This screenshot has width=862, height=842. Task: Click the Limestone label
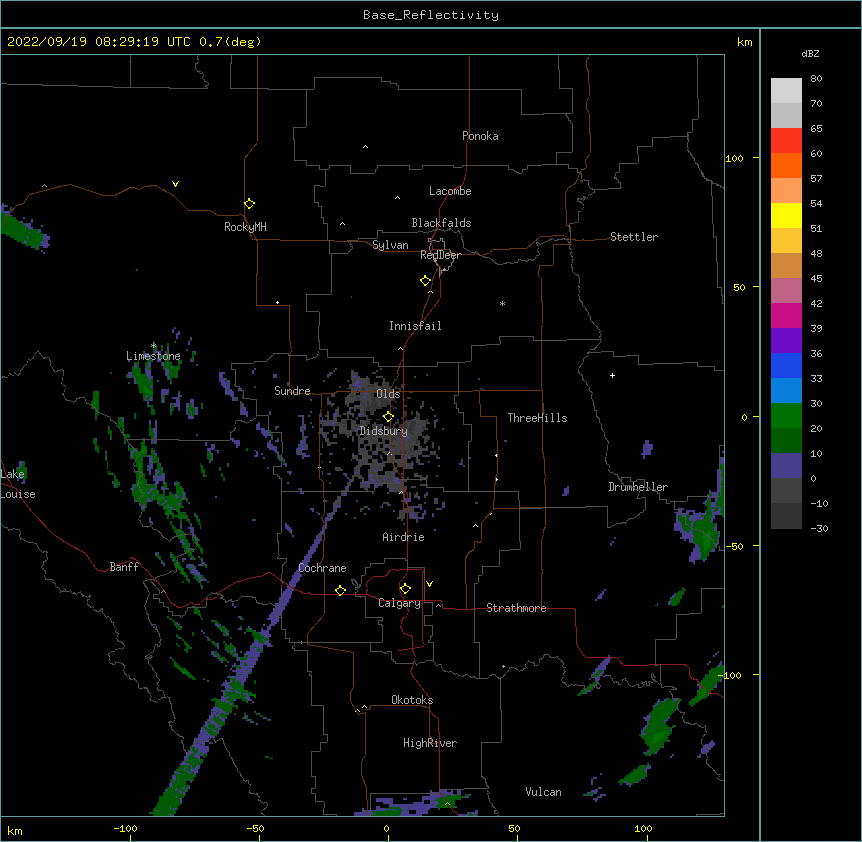click(153, 356)
